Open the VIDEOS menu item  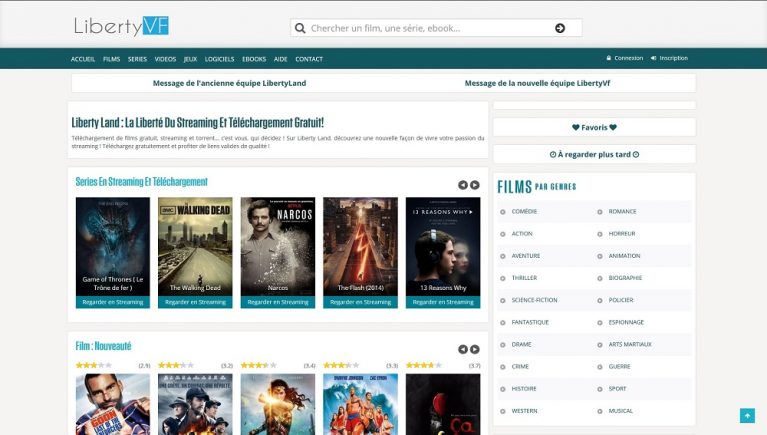point(165,59)
